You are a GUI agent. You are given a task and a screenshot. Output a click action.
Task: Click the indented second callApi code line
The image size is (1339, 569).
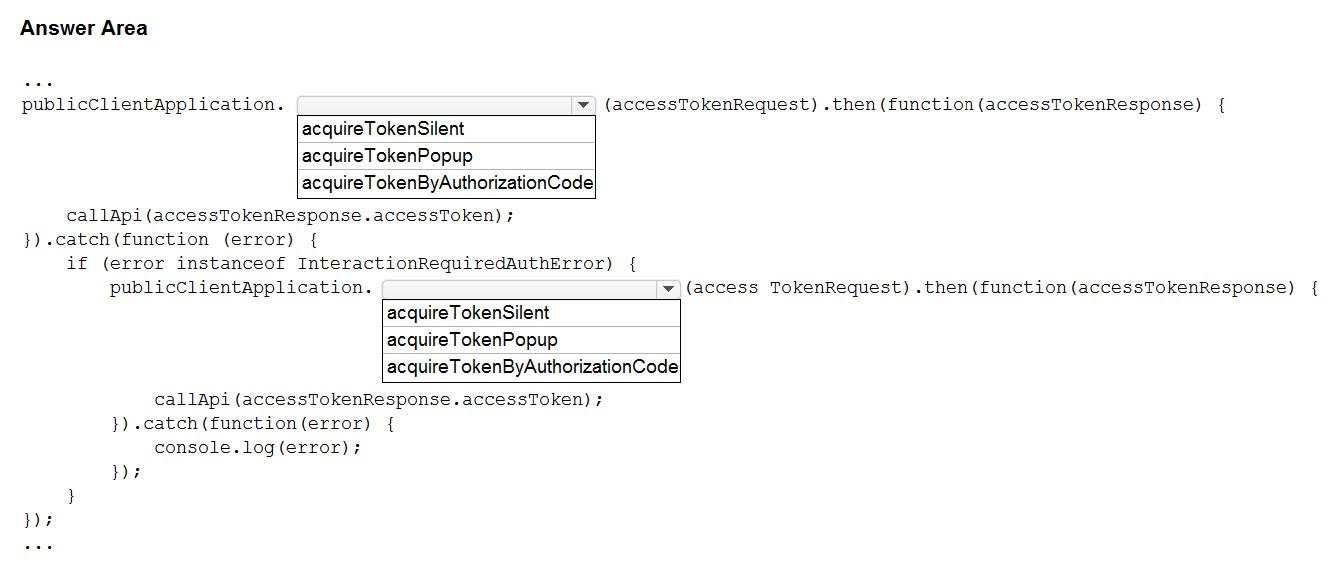click(379, 399)
